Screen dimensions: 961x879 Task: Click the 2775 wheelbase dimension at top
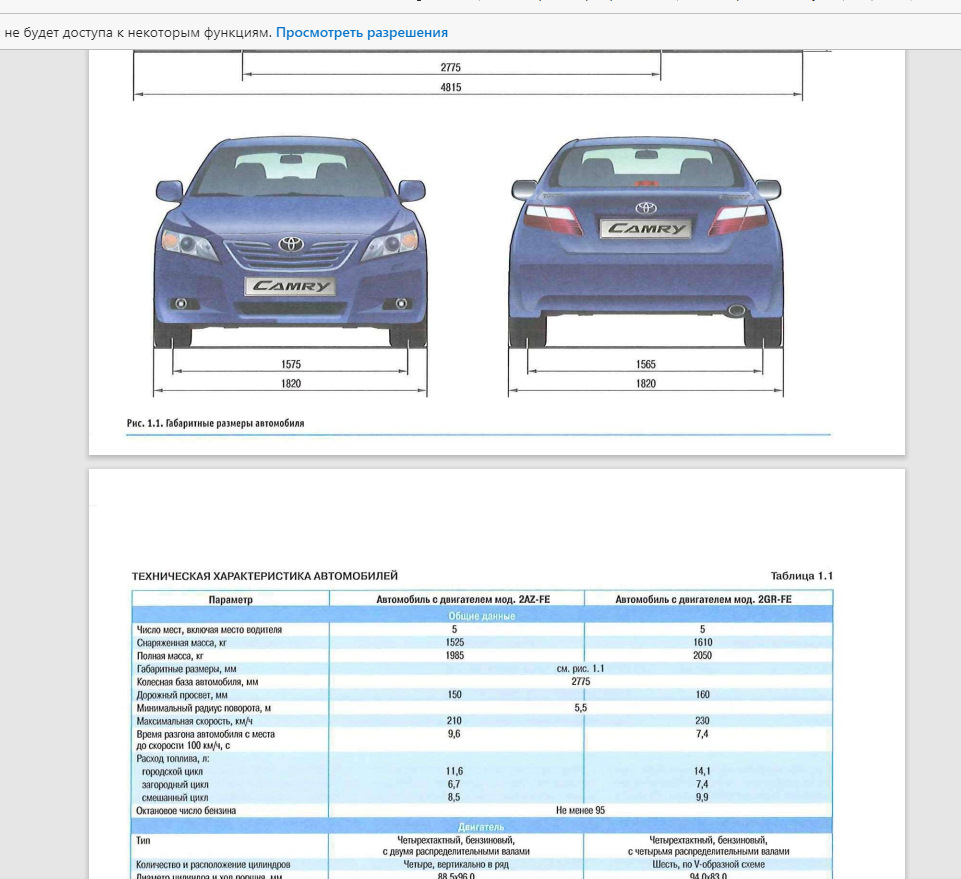click(451, 68)
